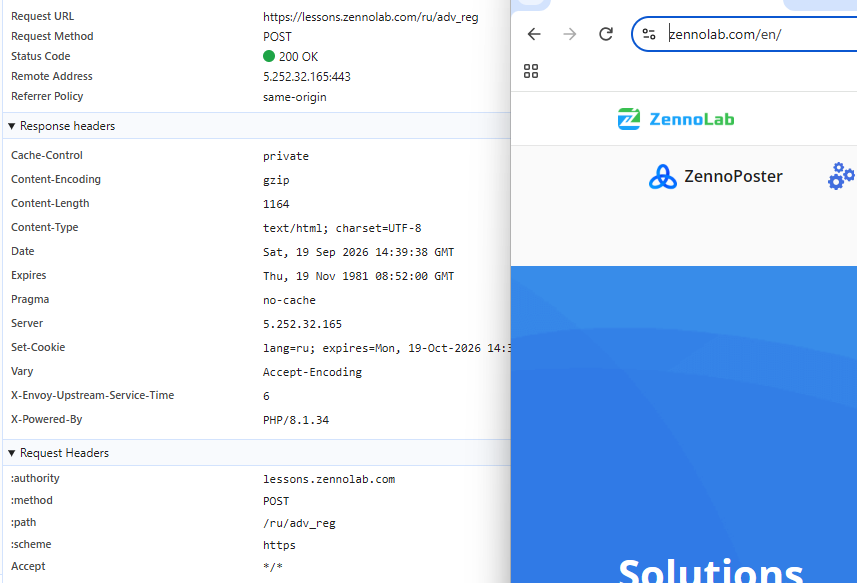Select the 200 OK status text
This screenshot has height=583, width=857.
click(298, 57)
